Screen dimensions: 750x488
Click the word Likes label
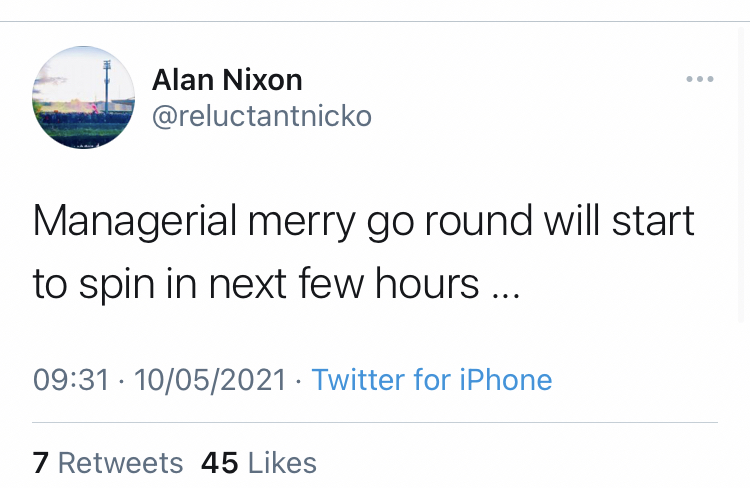pos(282,463)
